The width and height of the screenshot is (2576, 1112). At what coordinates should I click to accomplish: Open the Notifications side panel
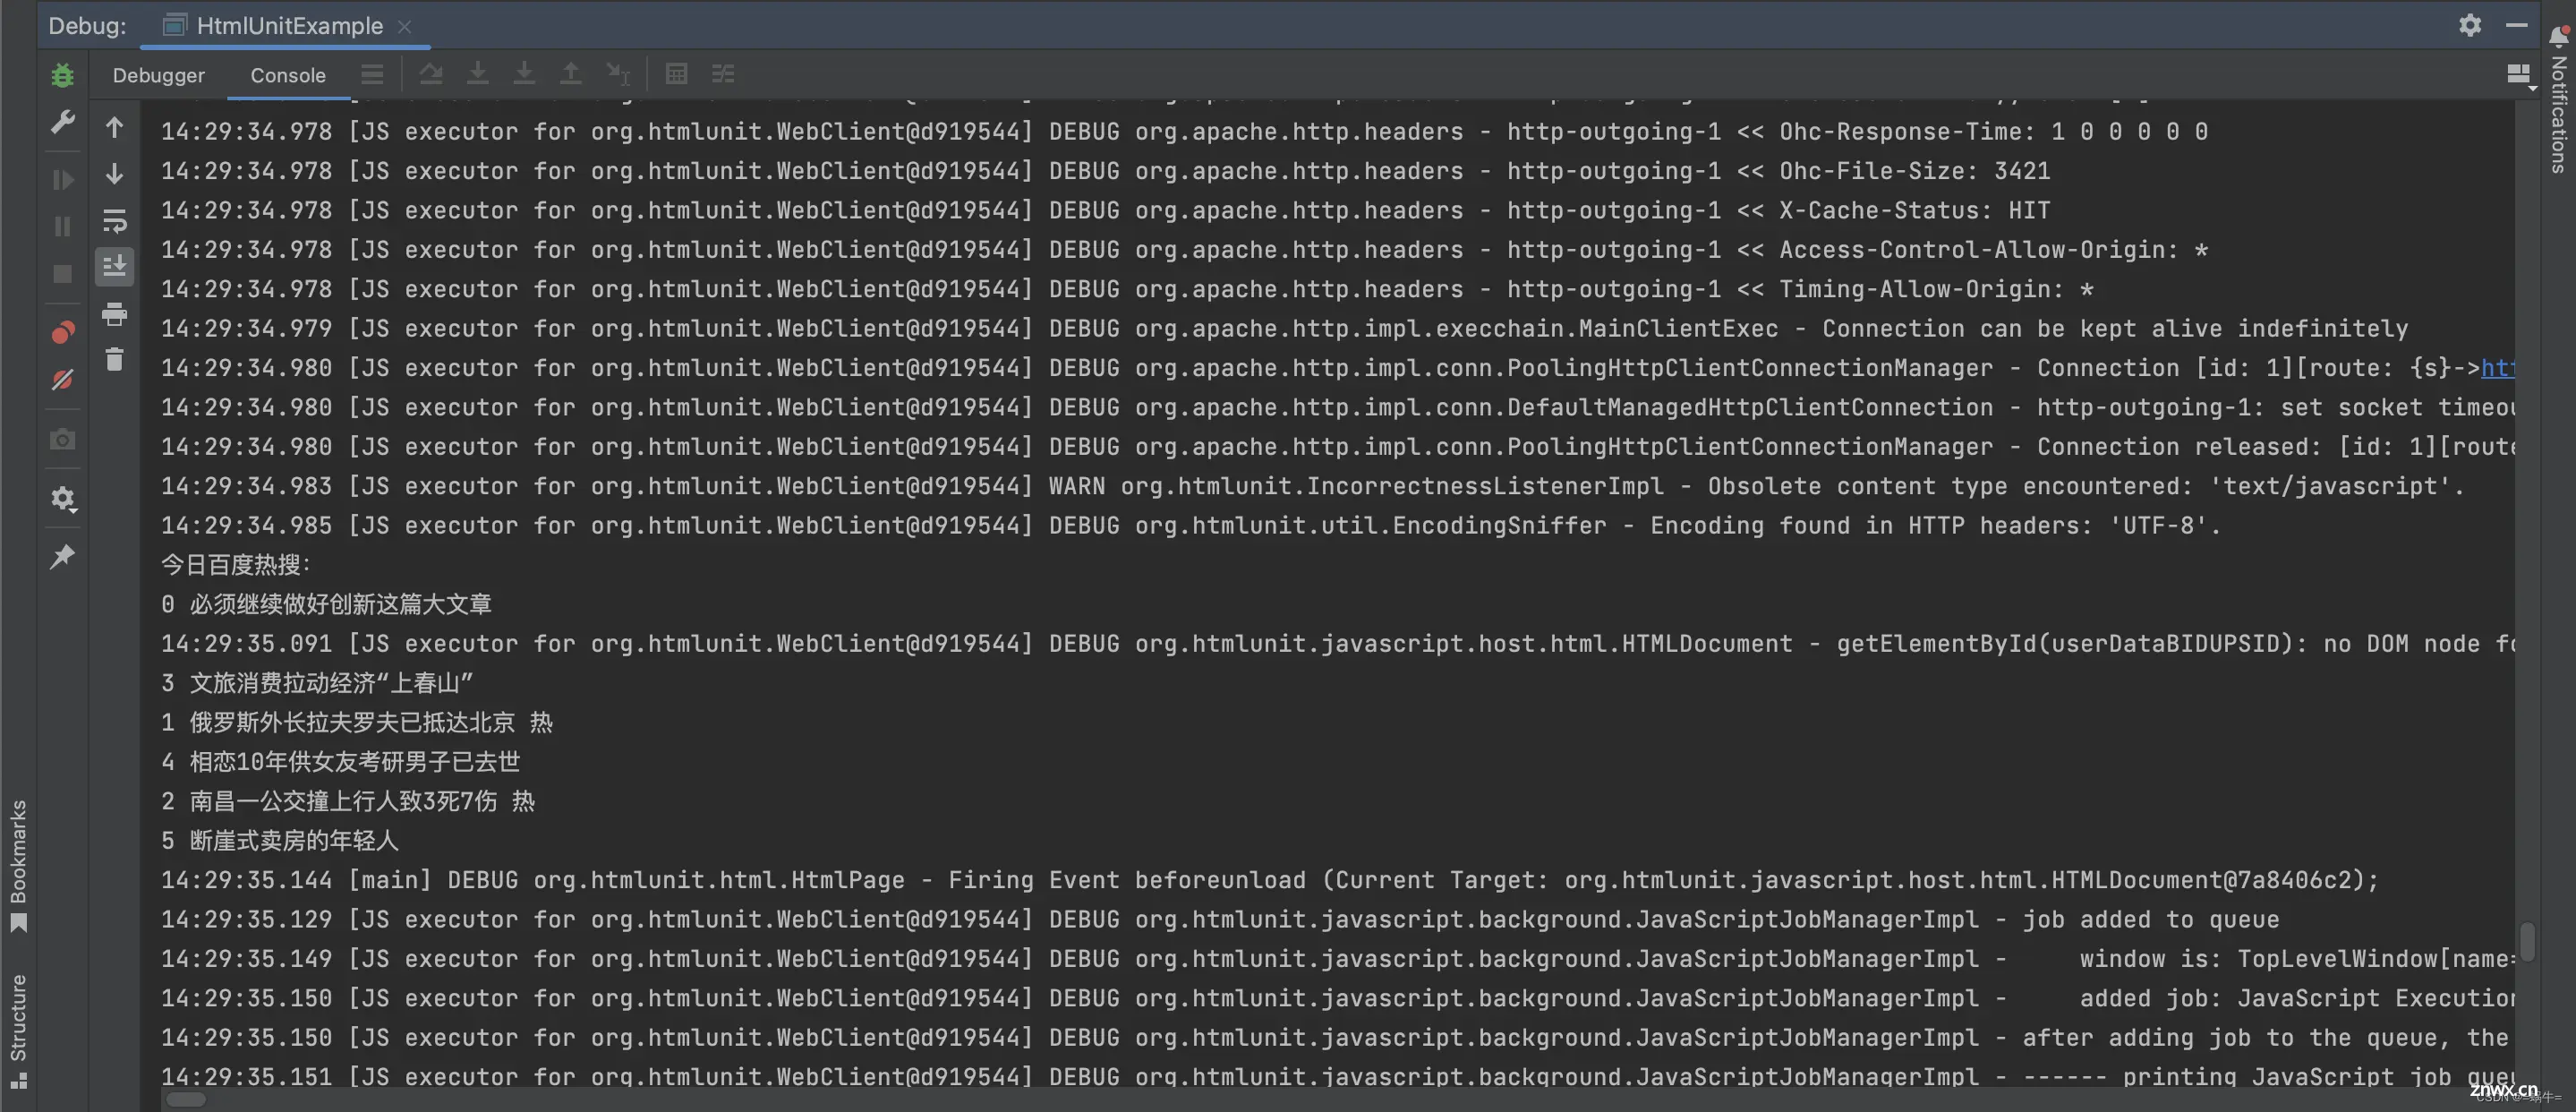click(x=2559, y=99)
